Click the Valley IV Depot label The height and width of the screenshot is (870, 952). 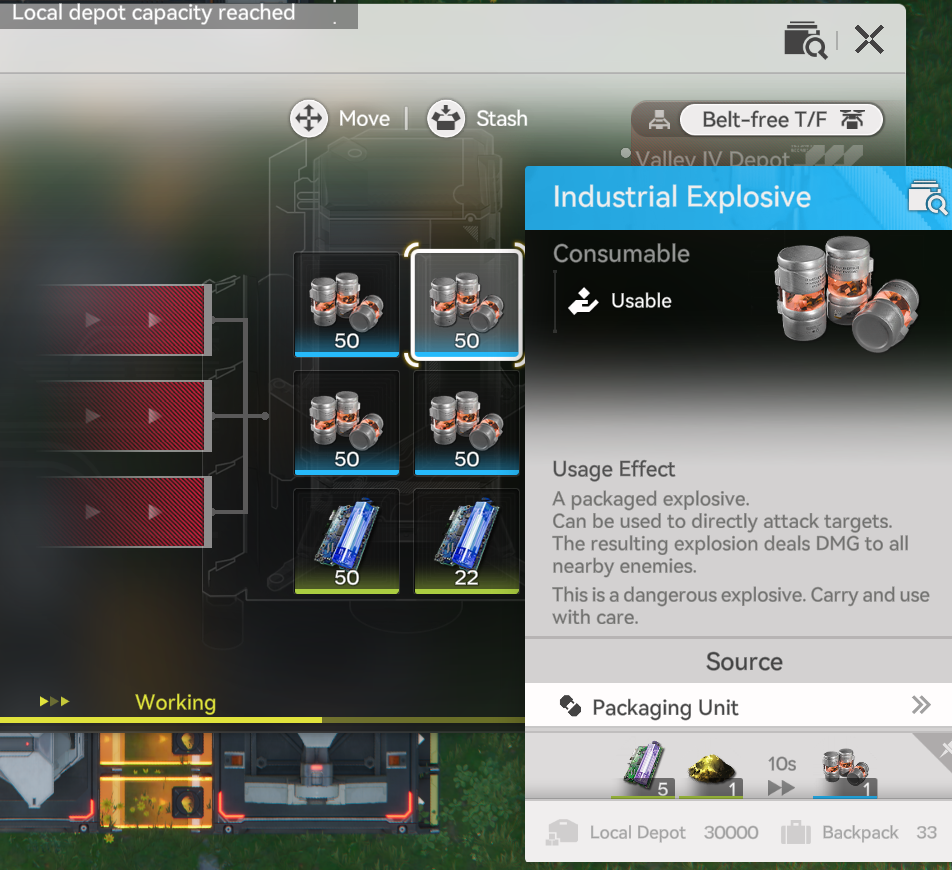pos(712,159)
